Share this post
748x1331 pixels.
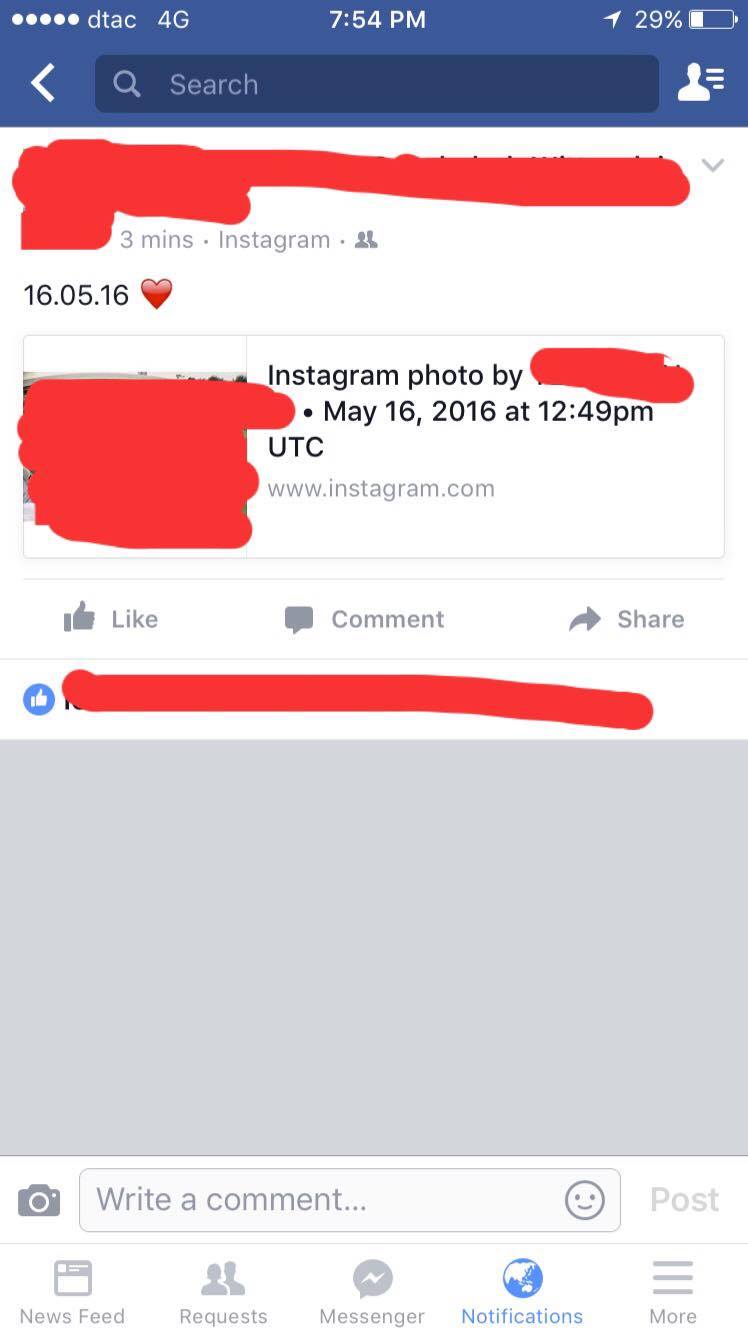click(627, 619)
